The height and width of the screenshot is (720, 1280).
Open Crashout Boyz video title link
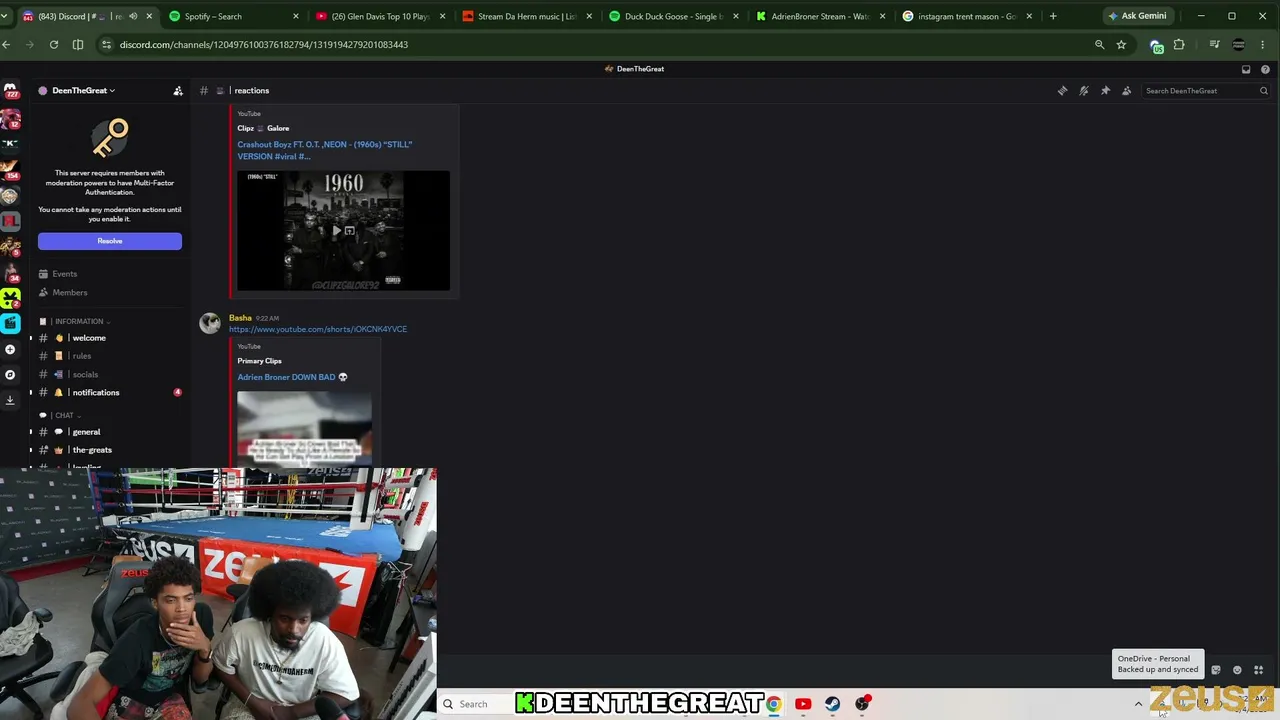tap(325, 150)
